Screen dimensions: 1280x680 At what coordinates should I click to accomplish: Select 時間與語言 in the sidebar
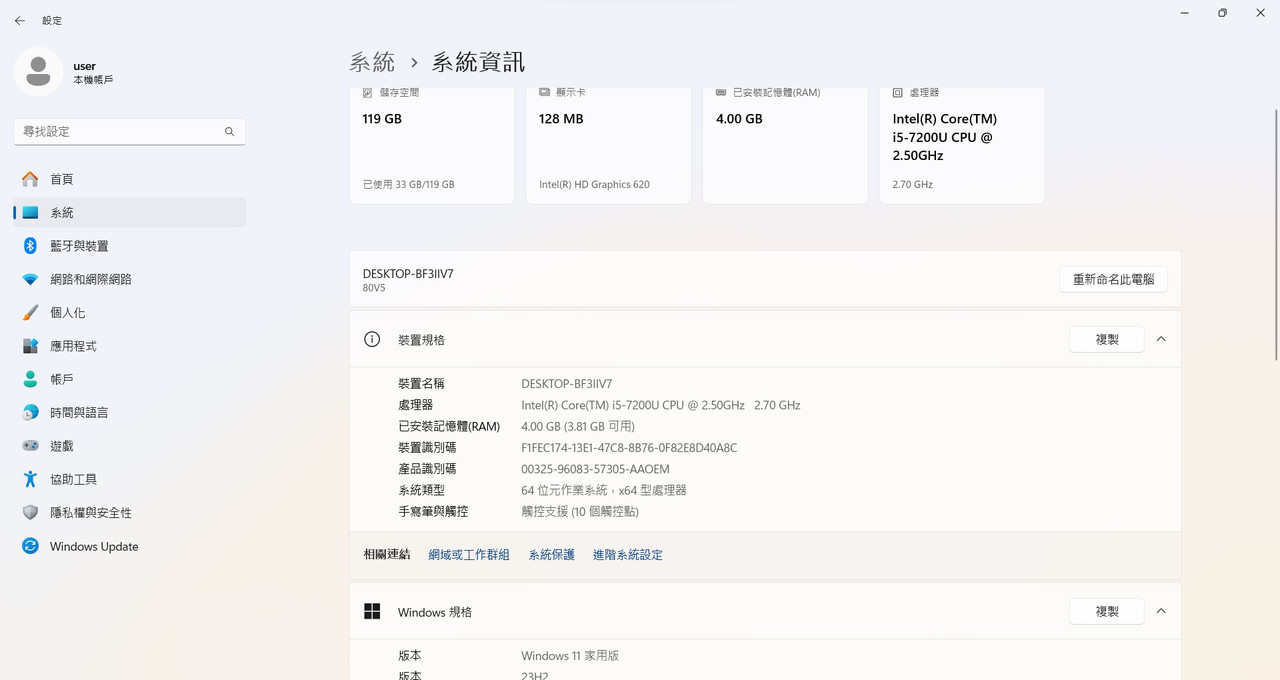click(130, 412)
